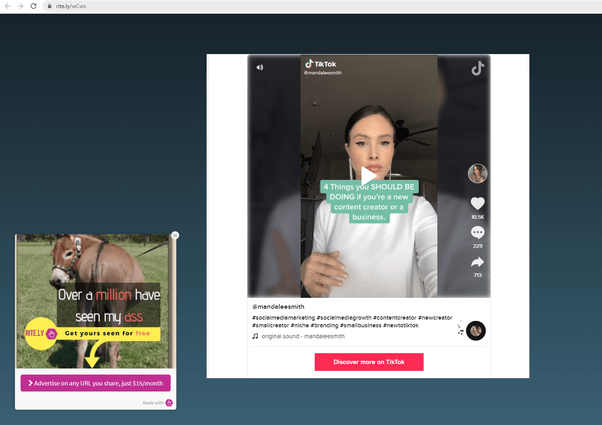The height and width of the screenshot is (425, 602).
Task: Click the #contentcreator hashtag
Action: (395, 318)
